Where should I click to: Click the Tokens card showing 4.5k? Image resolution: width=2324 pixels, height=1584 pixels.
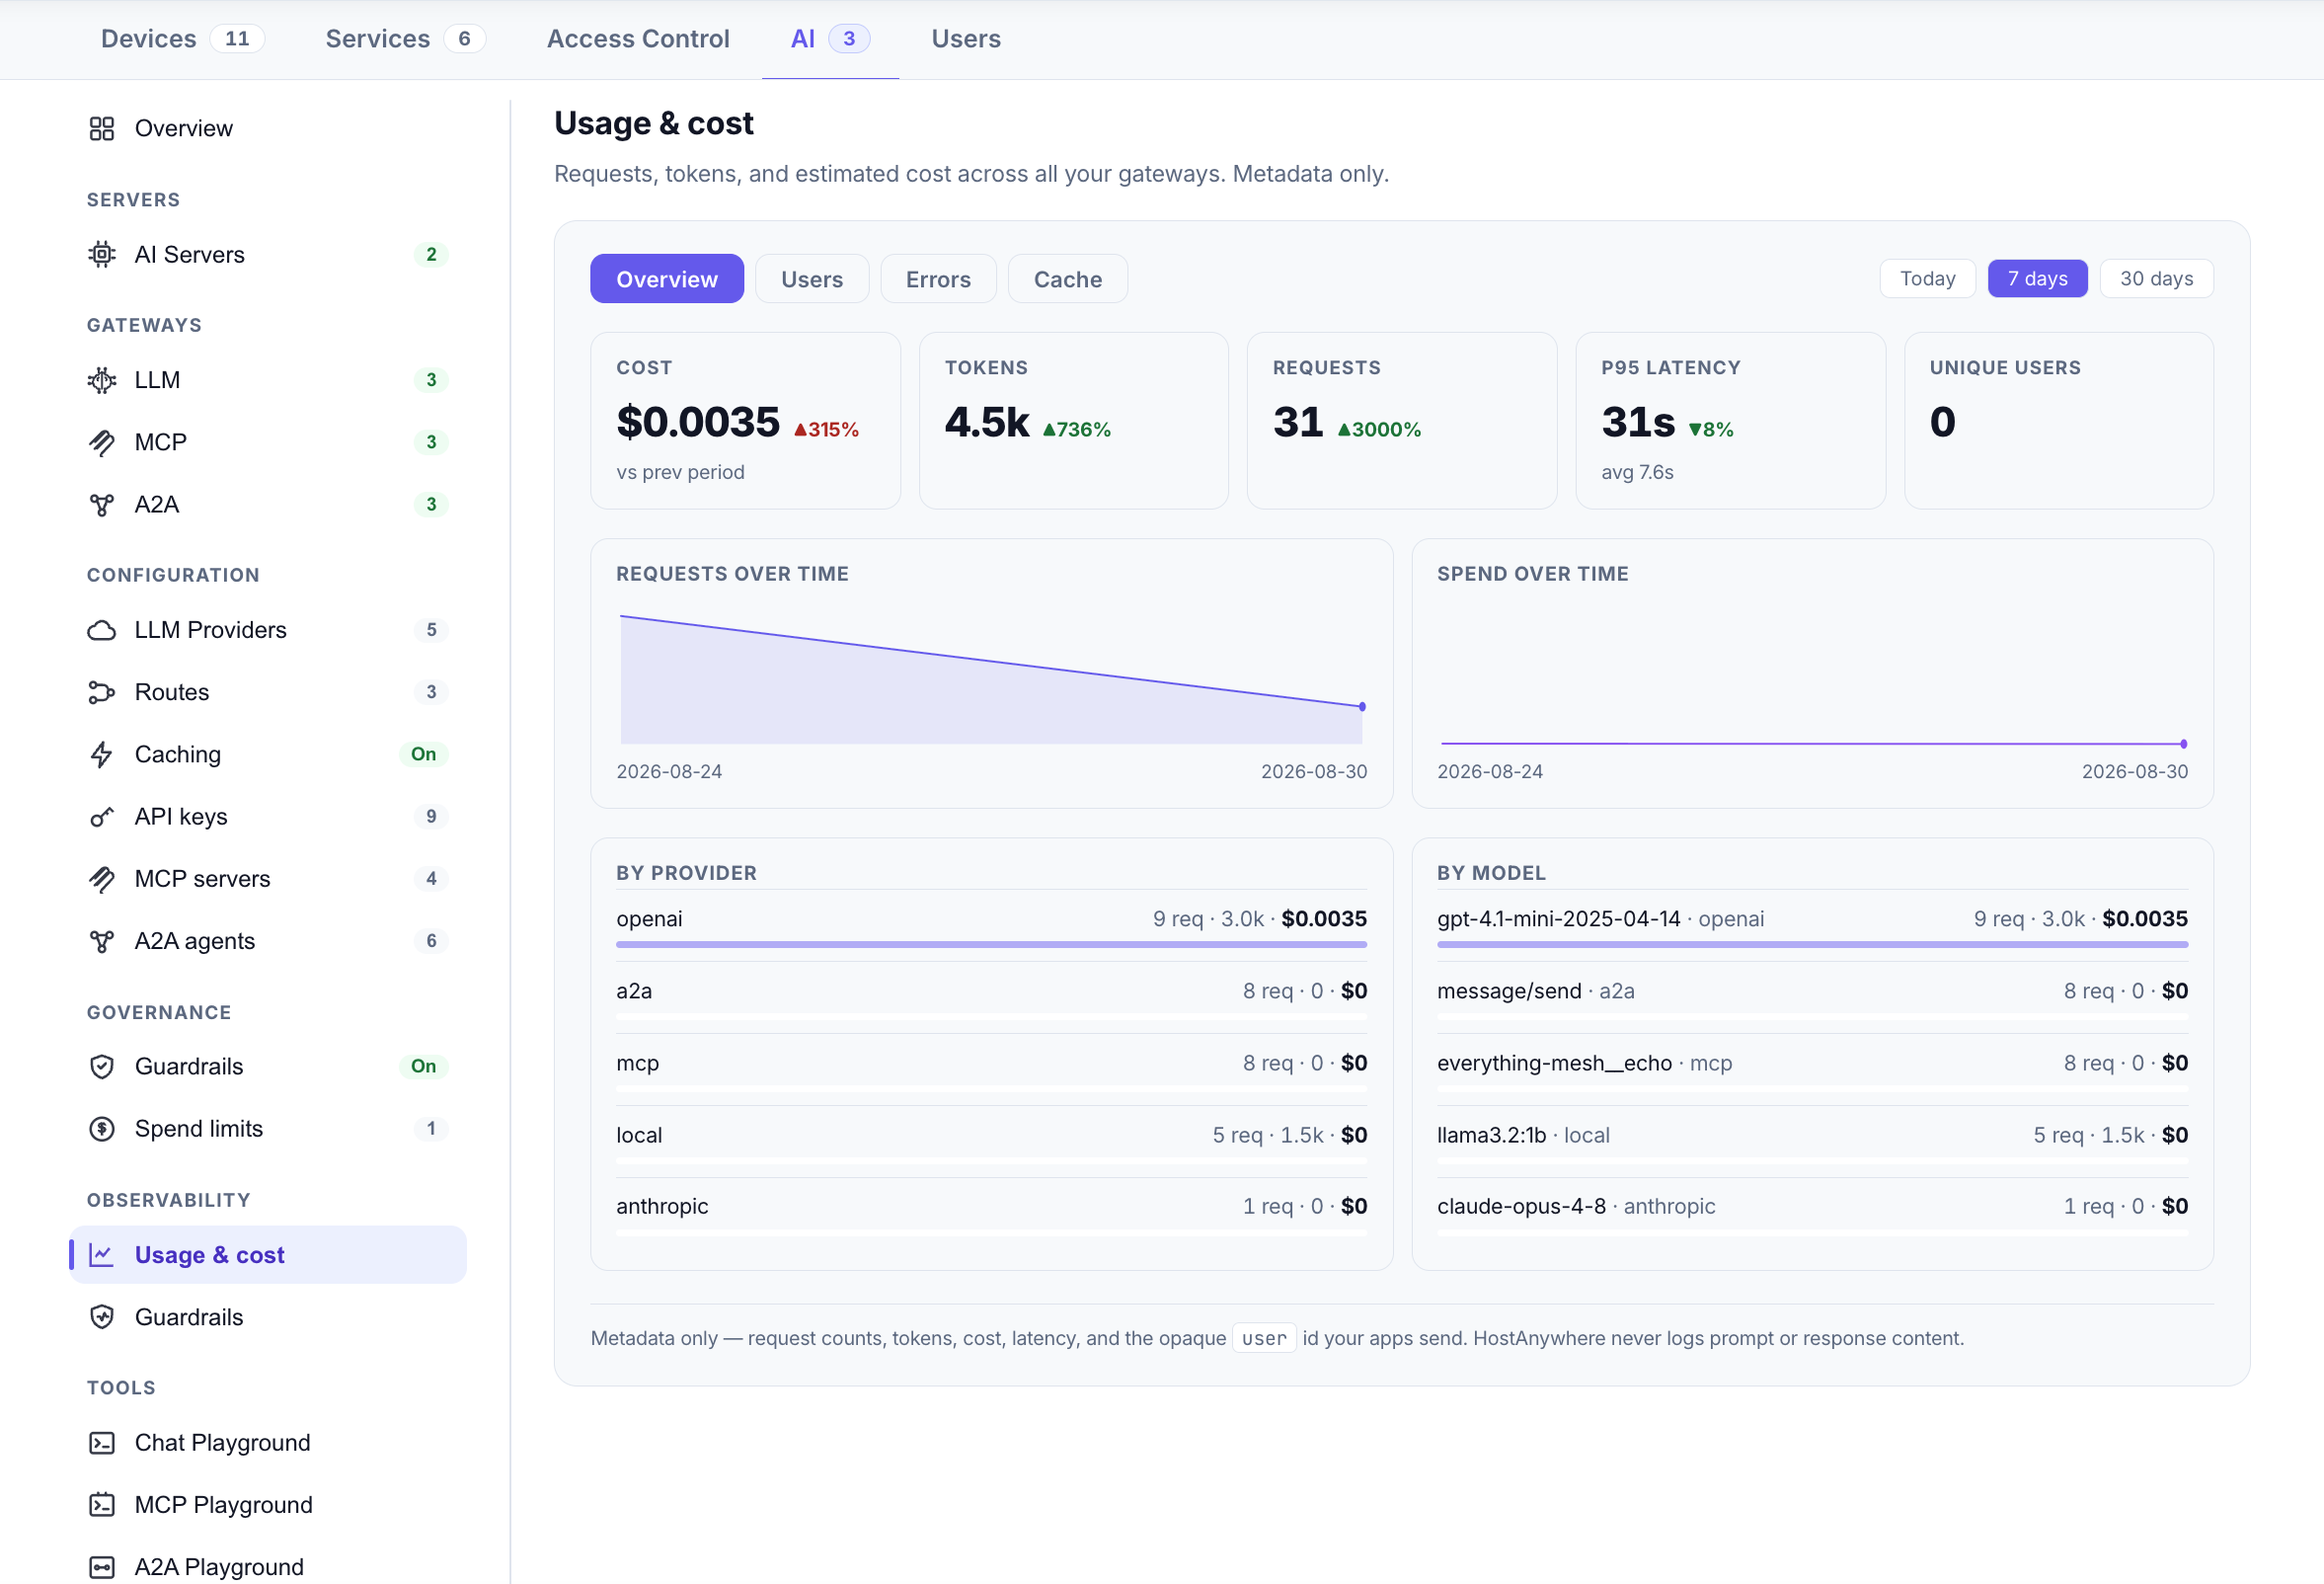pos(1074,421)
